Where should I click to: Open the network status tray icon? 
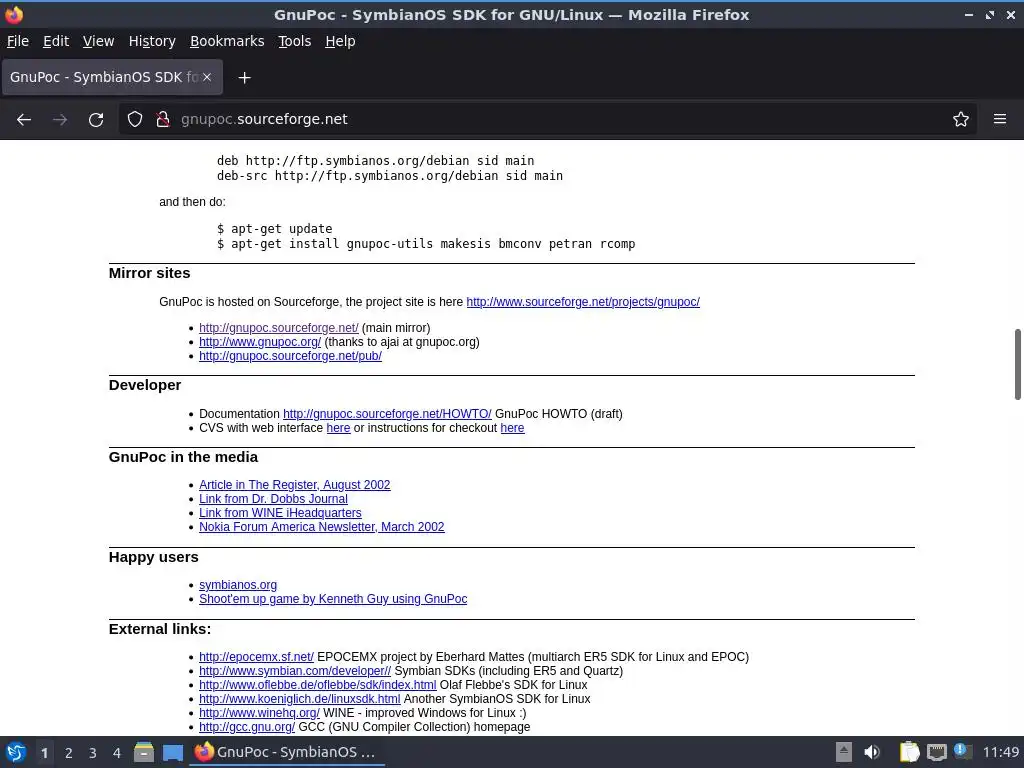point(936,752)
